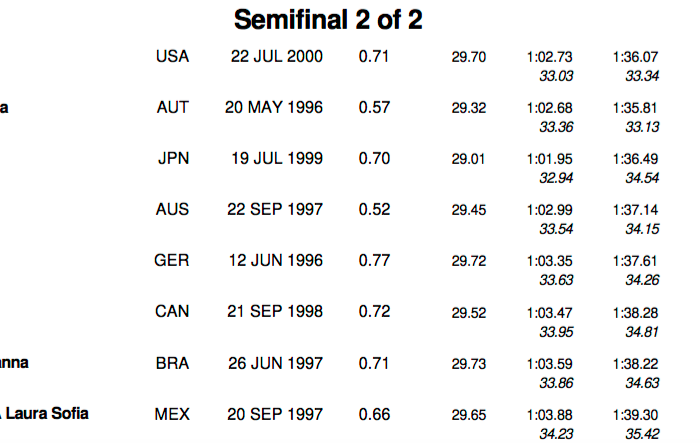Select the italic lap split 35.42
The image size is (700, 443).
641,434
